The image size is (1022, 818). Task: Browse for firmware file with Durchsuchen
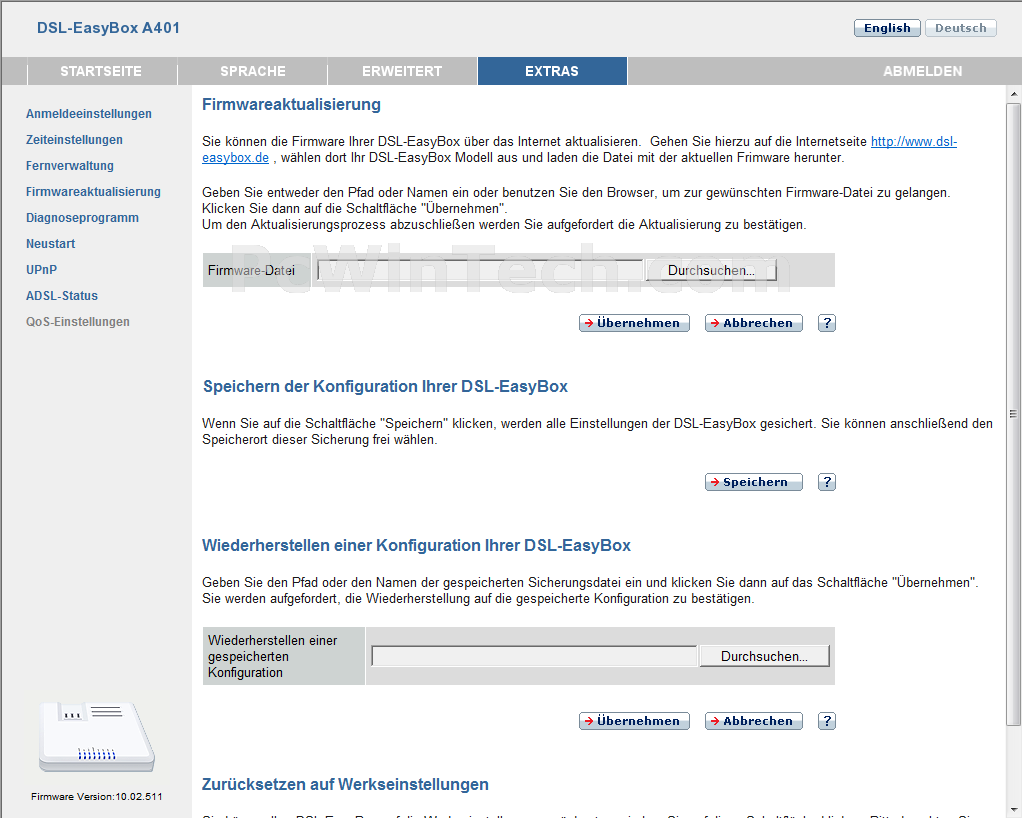[x=711, y=270]
